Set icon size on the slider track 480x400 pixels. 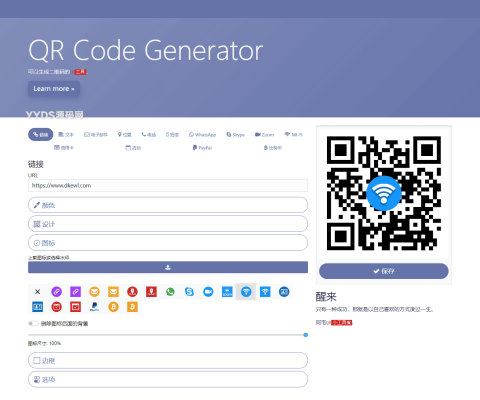[x=168, y=335]
